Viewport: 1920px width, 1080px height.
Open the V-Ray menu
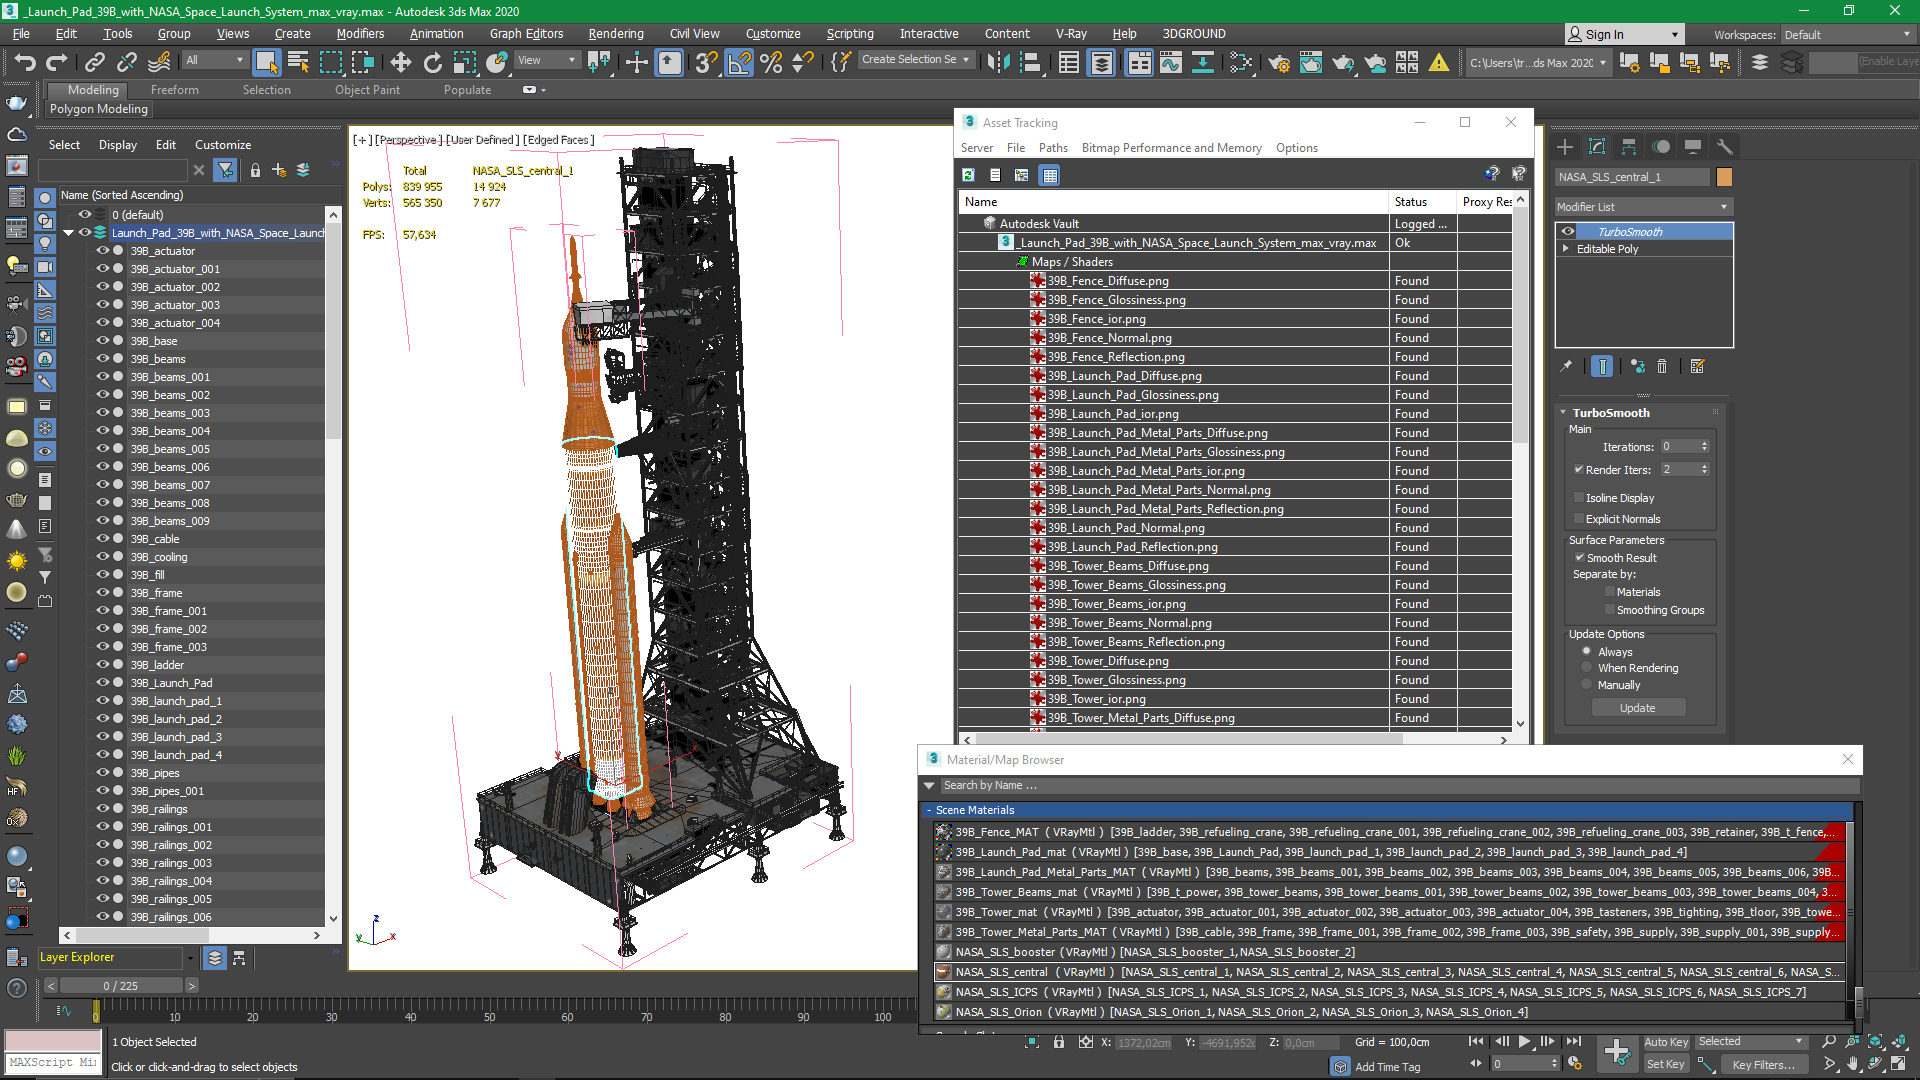click(x=1071, y=33)
